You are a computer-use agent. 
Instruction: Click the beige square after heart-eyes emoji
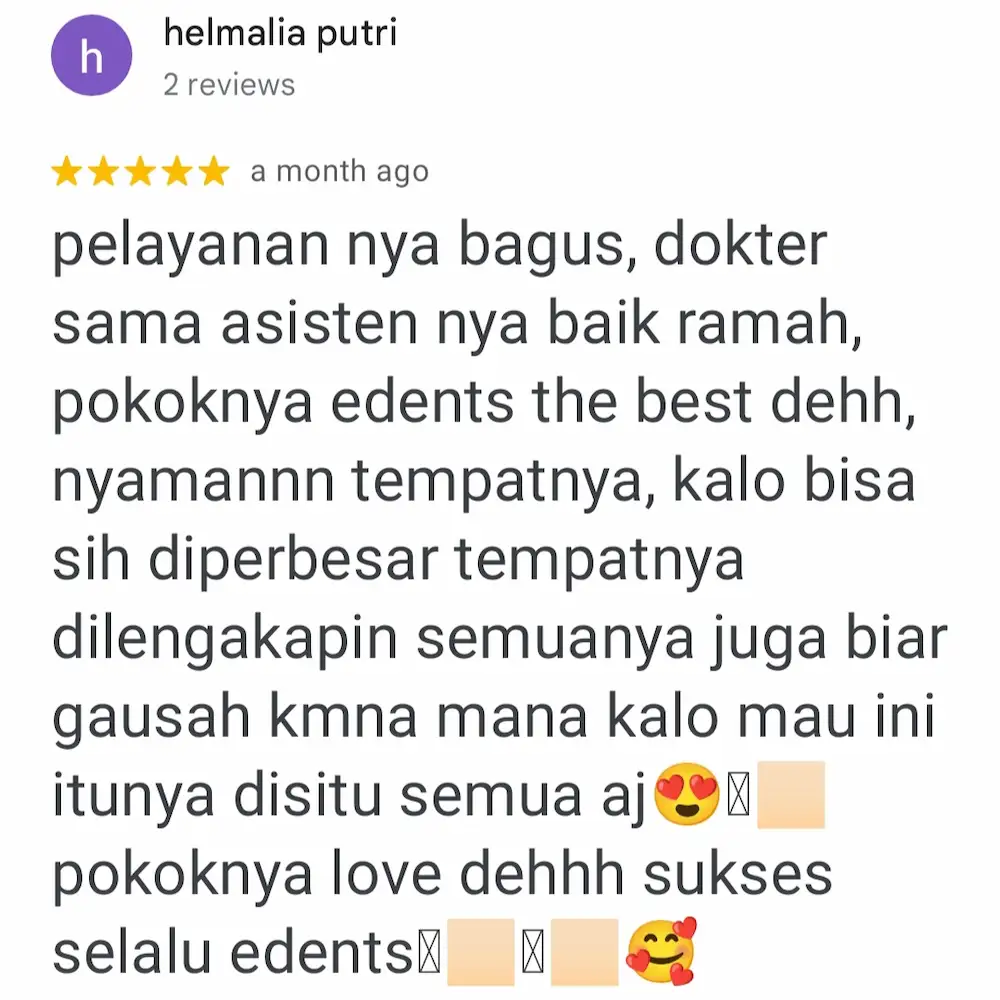(791, 795)
